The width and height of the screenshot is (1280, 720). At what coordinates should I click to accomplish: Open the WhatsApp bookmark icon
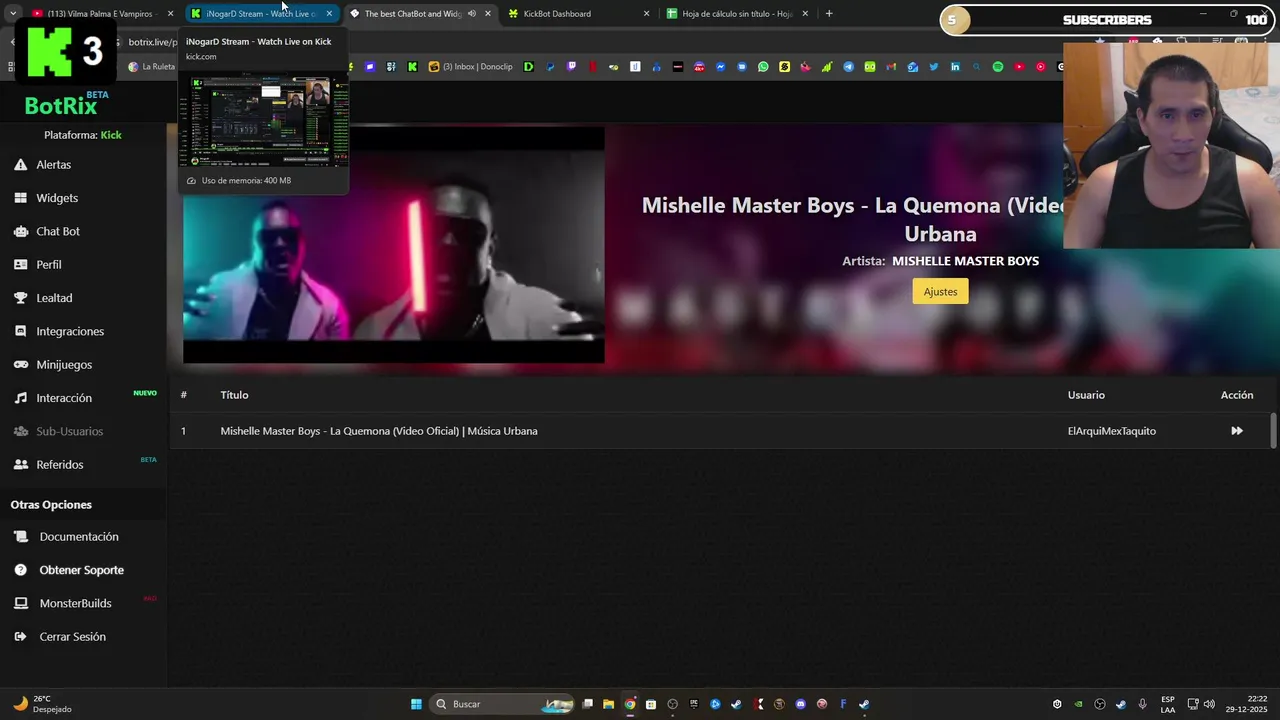[763, 67]
